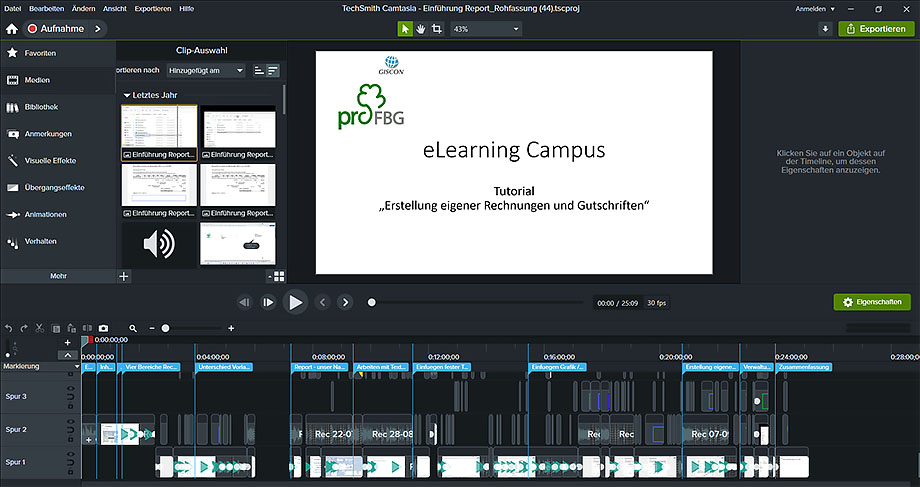Go to the Home screen icon
Screen dimensions: 920x487
pos(12,29)
